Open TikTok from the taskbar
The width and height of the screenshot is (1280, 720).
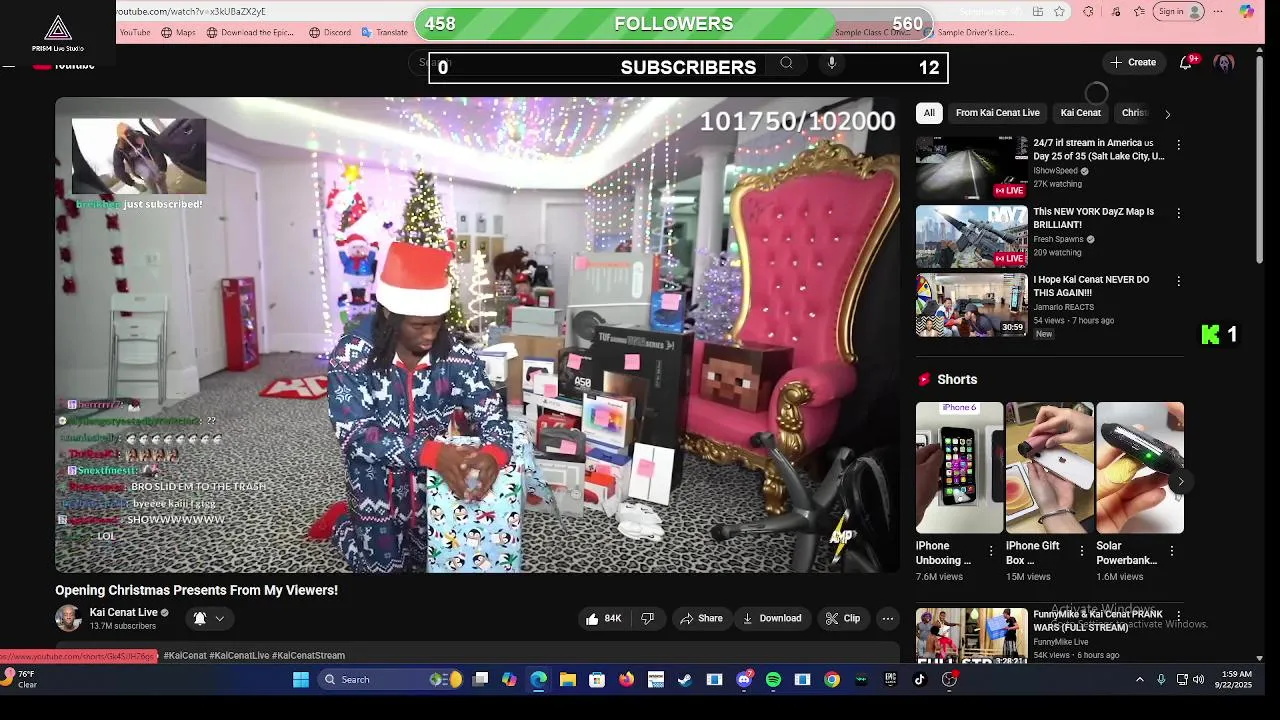[920, 680]
